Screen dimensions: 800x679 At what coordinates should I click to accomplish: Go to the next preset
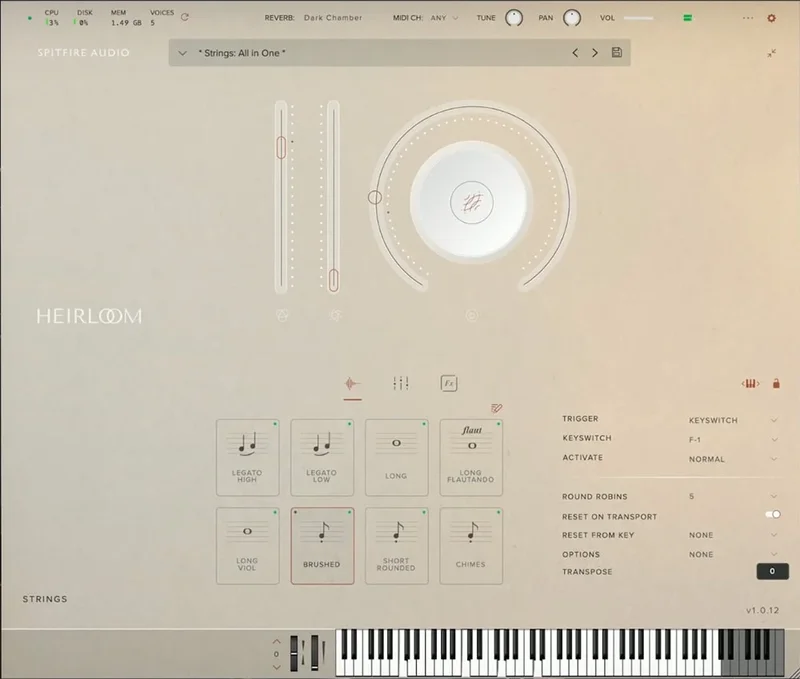point(595,53)
